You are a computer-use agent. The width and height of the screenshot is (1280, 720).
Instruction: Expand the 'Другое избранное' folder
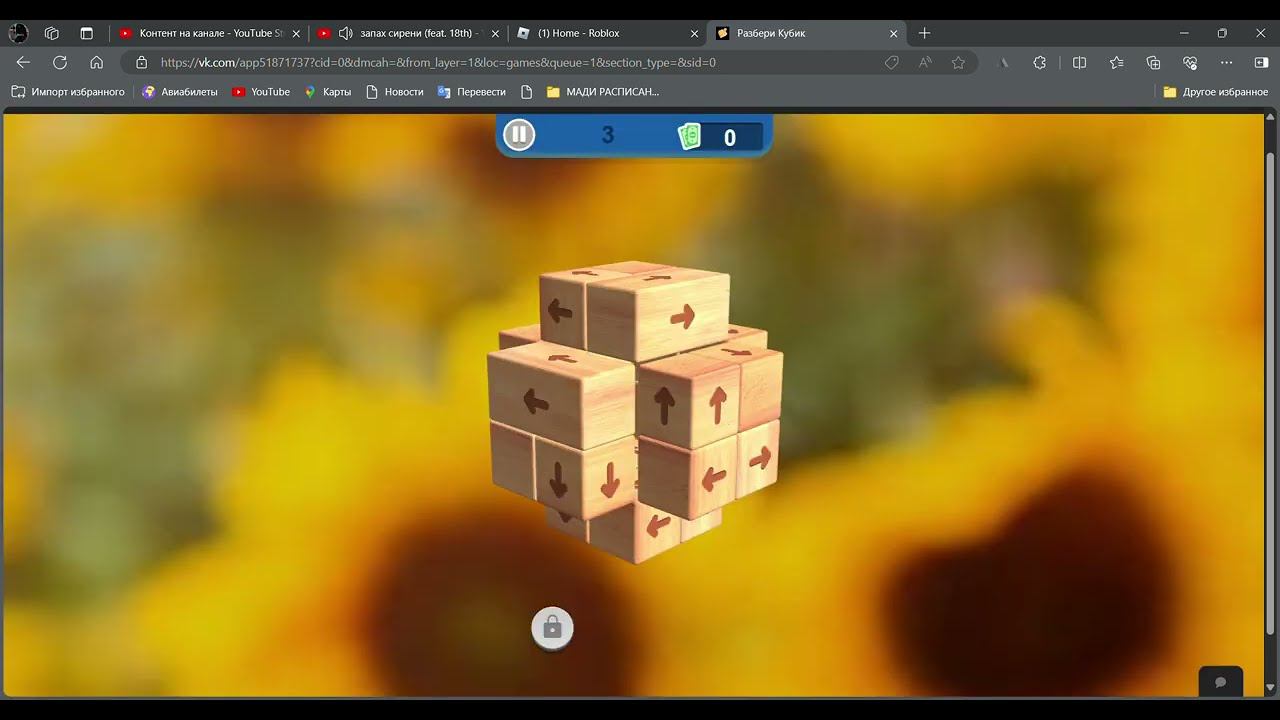click(1216, 92)
